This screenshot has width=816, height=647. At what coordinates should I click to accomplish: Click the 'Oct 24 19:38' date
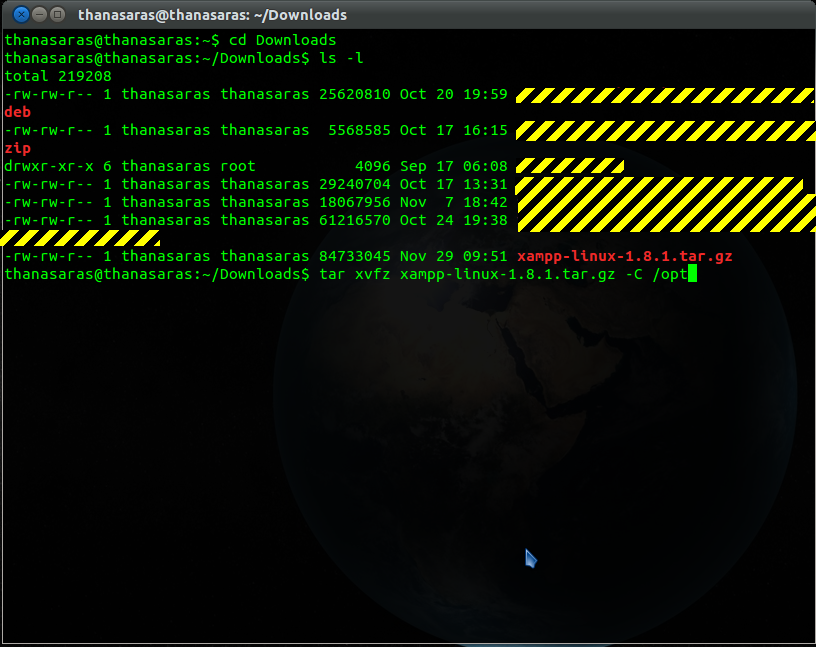point(453,220)
